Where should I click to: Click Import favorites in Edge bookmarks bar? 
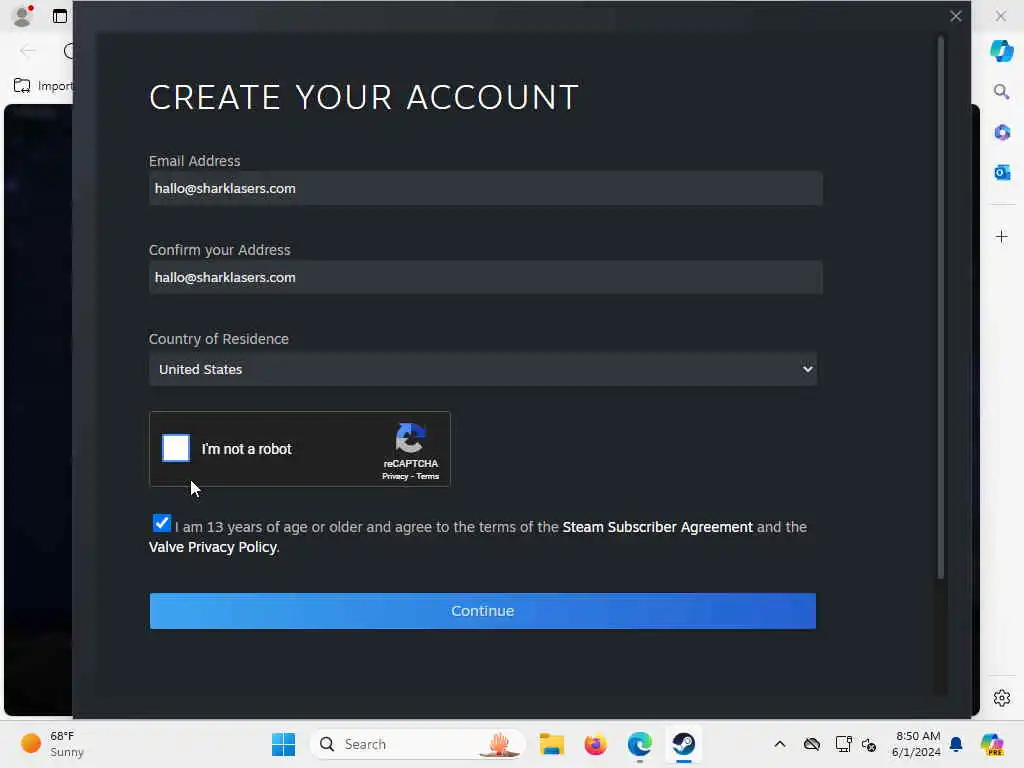[43, 86]
